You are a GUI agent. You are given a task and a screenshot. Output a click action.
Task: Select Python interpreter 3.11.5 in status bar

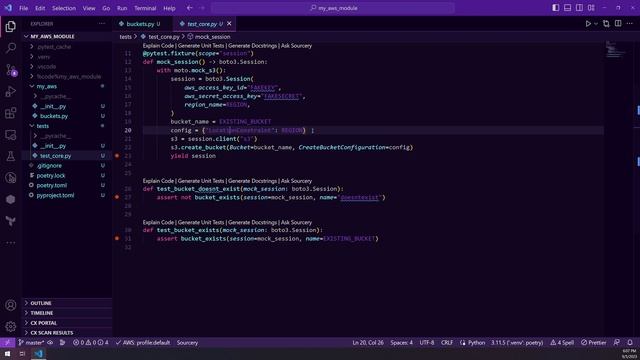coord(517,342)
